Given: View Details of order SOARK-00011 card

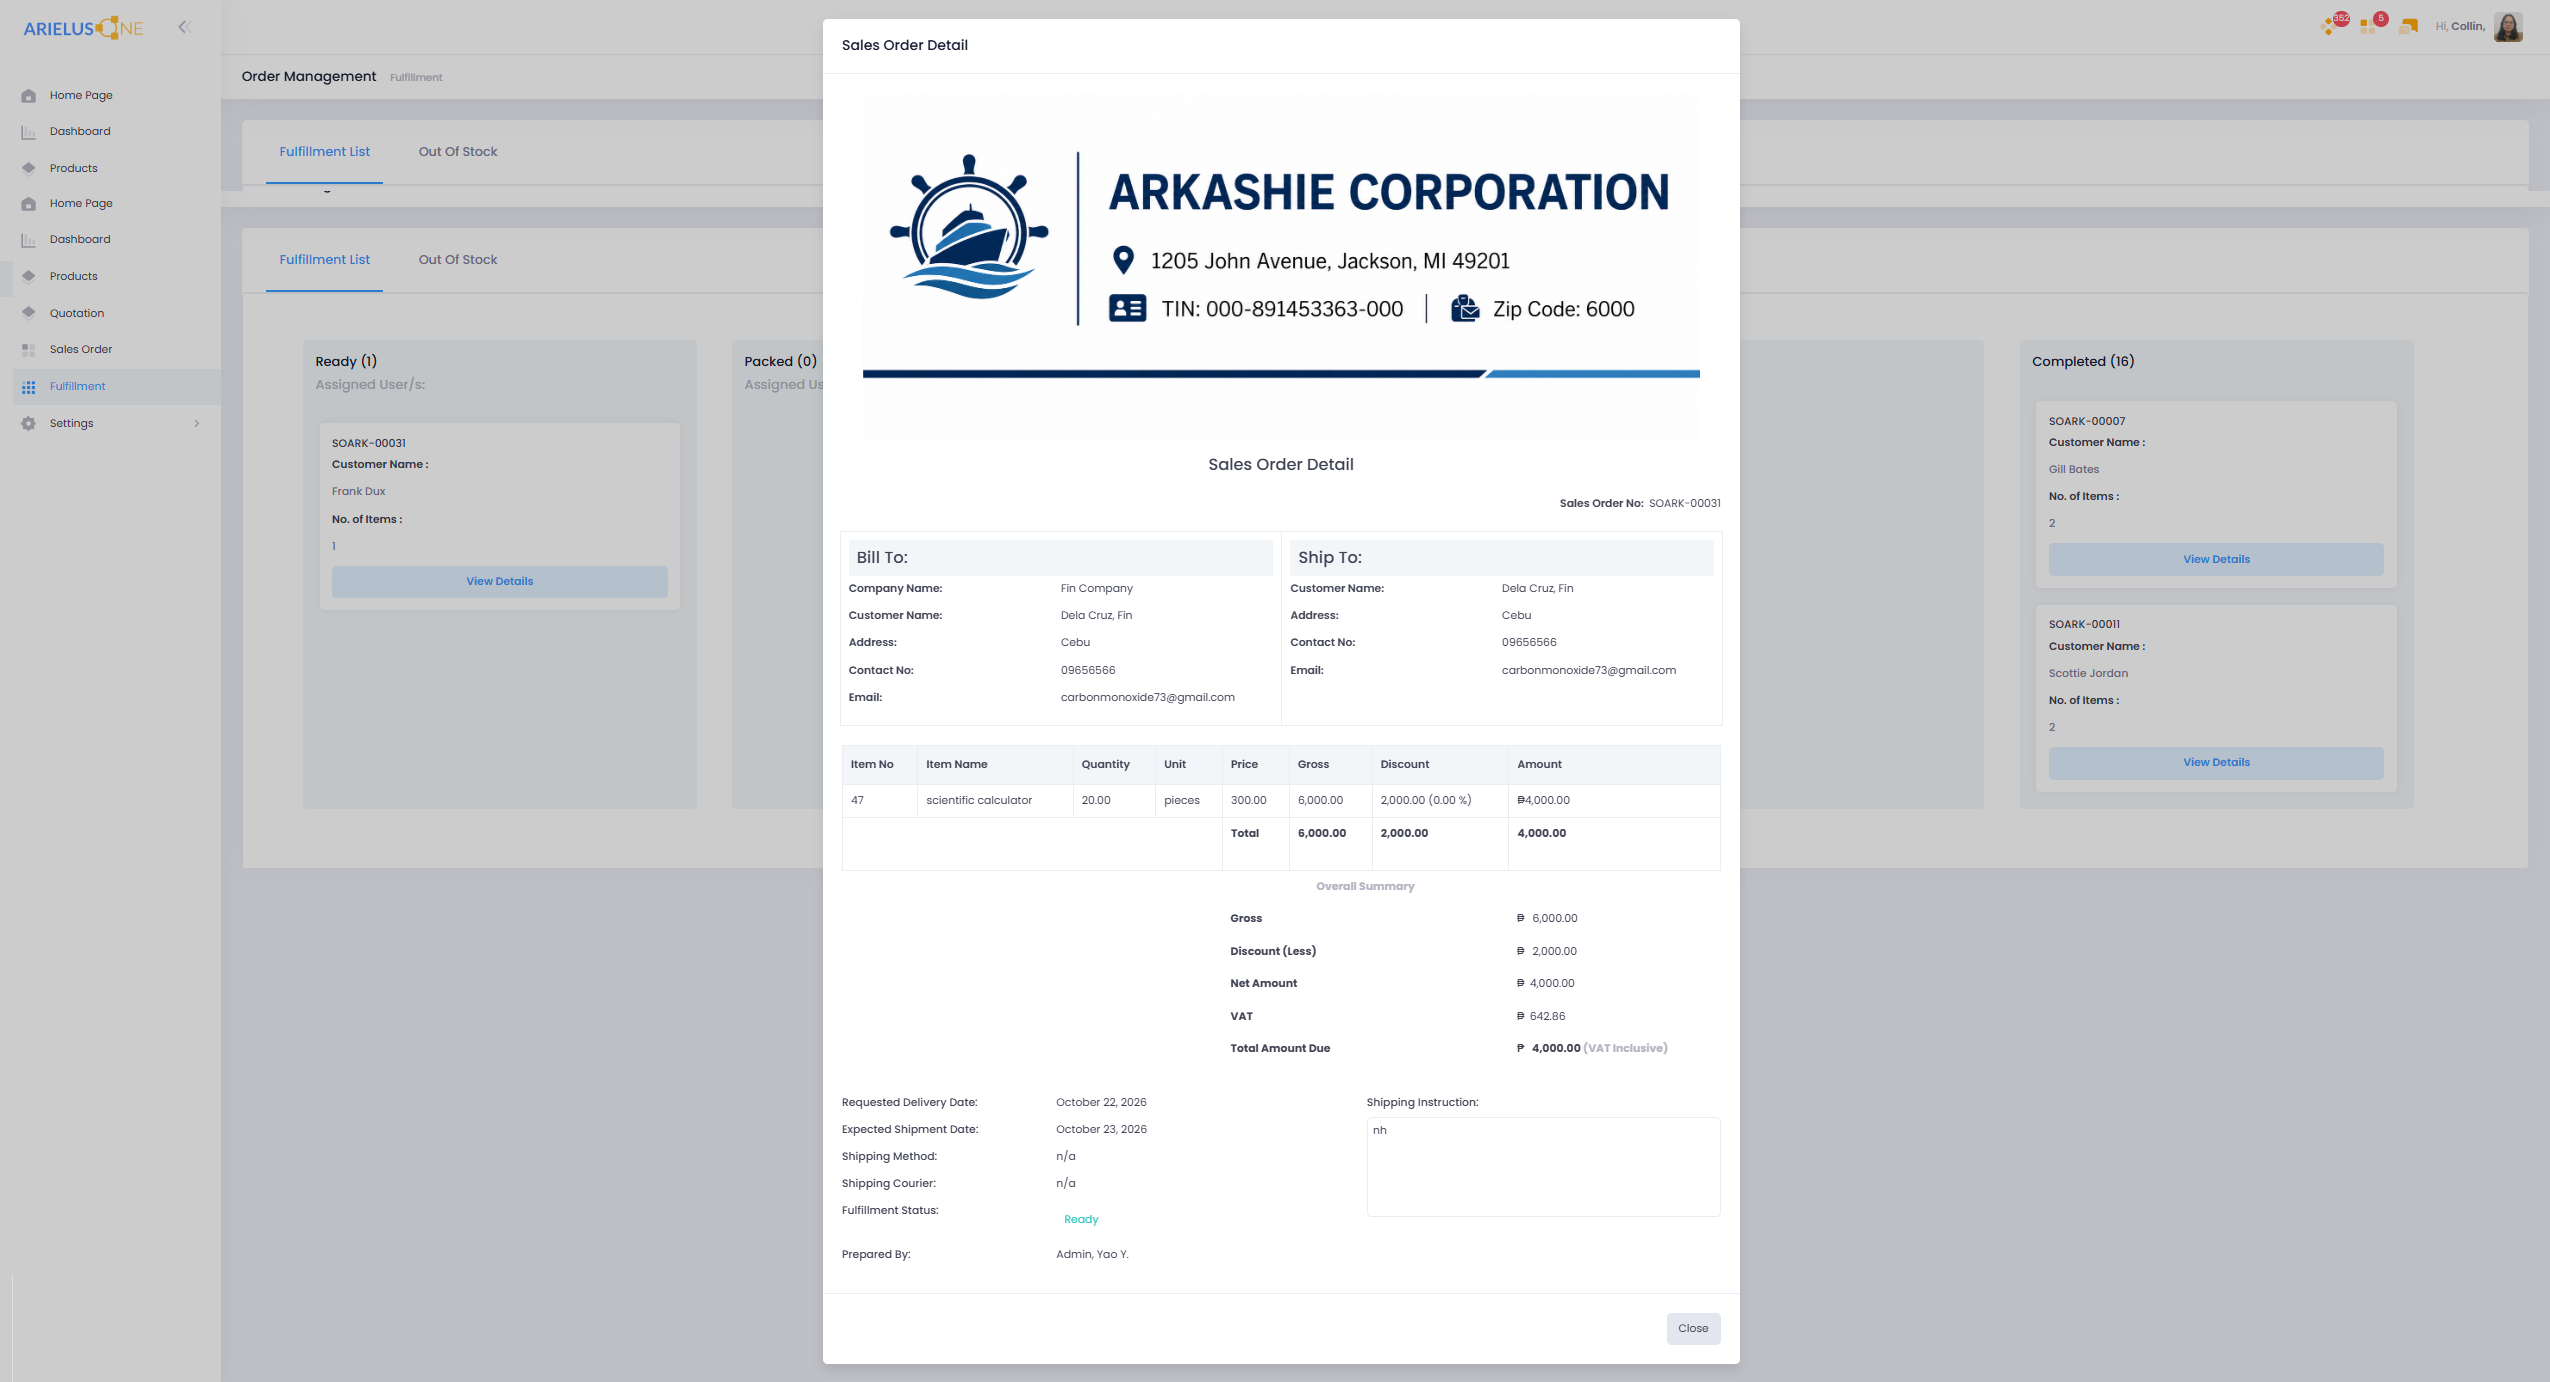Looking at the screenshot, I should click(x=2216, y=762).
